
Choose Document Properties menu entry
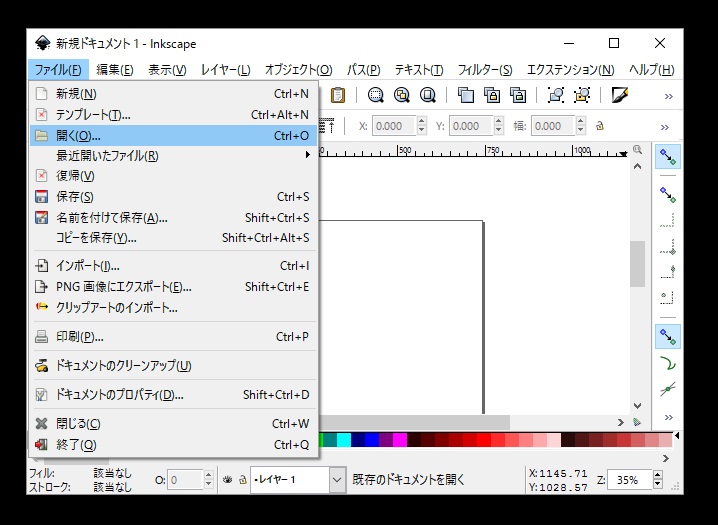[174, 395]
